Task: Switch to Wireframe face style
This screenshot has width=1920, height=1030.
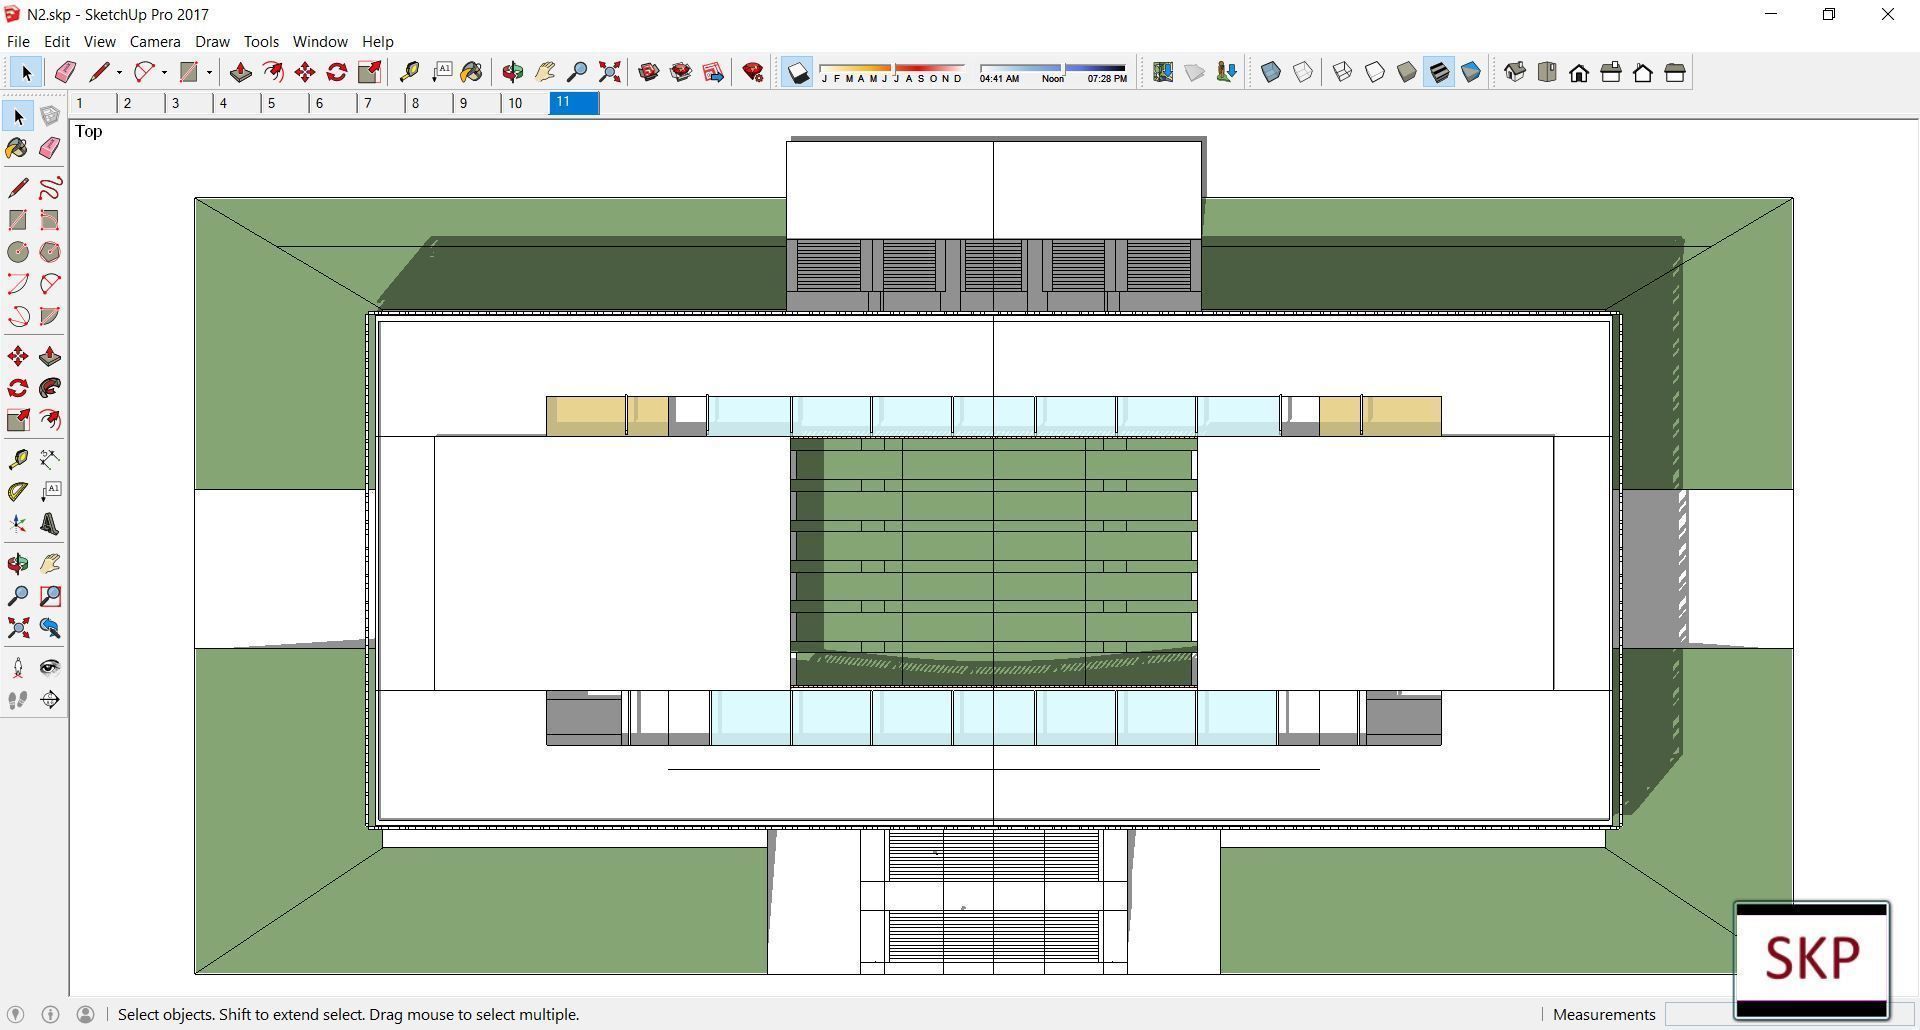Action: pyautogui.click(x=1343, y=72)
